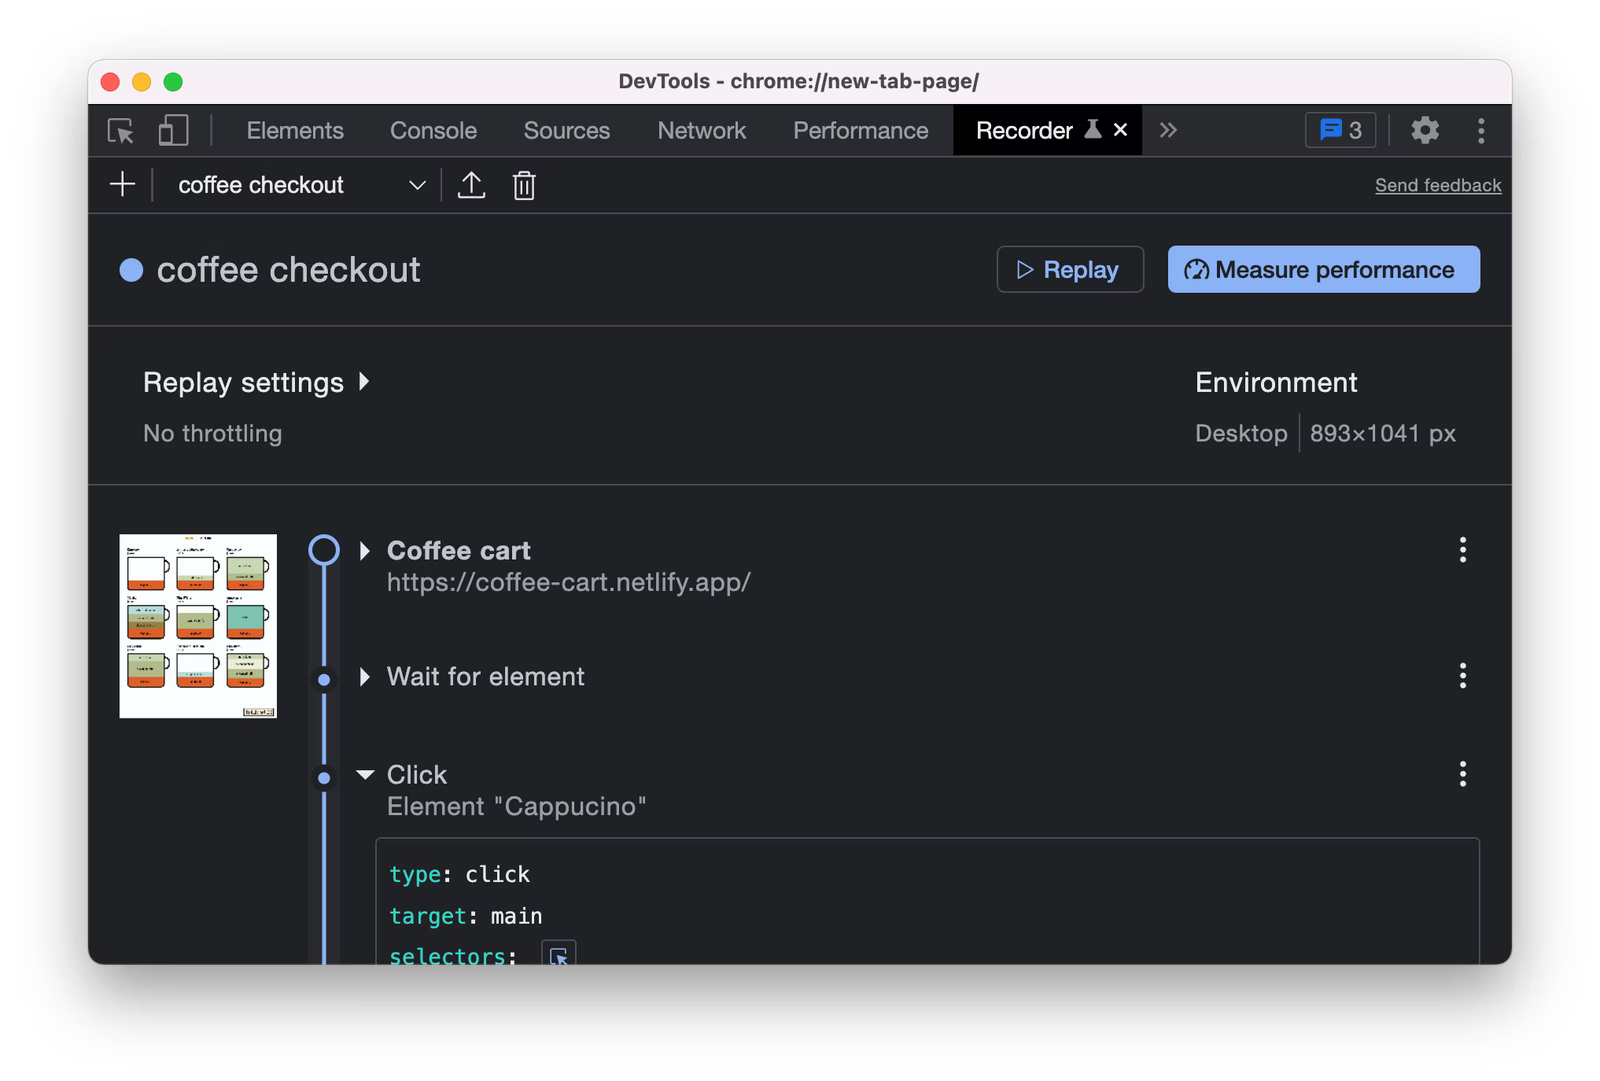Expand the Replay settings section

point(257,382)
